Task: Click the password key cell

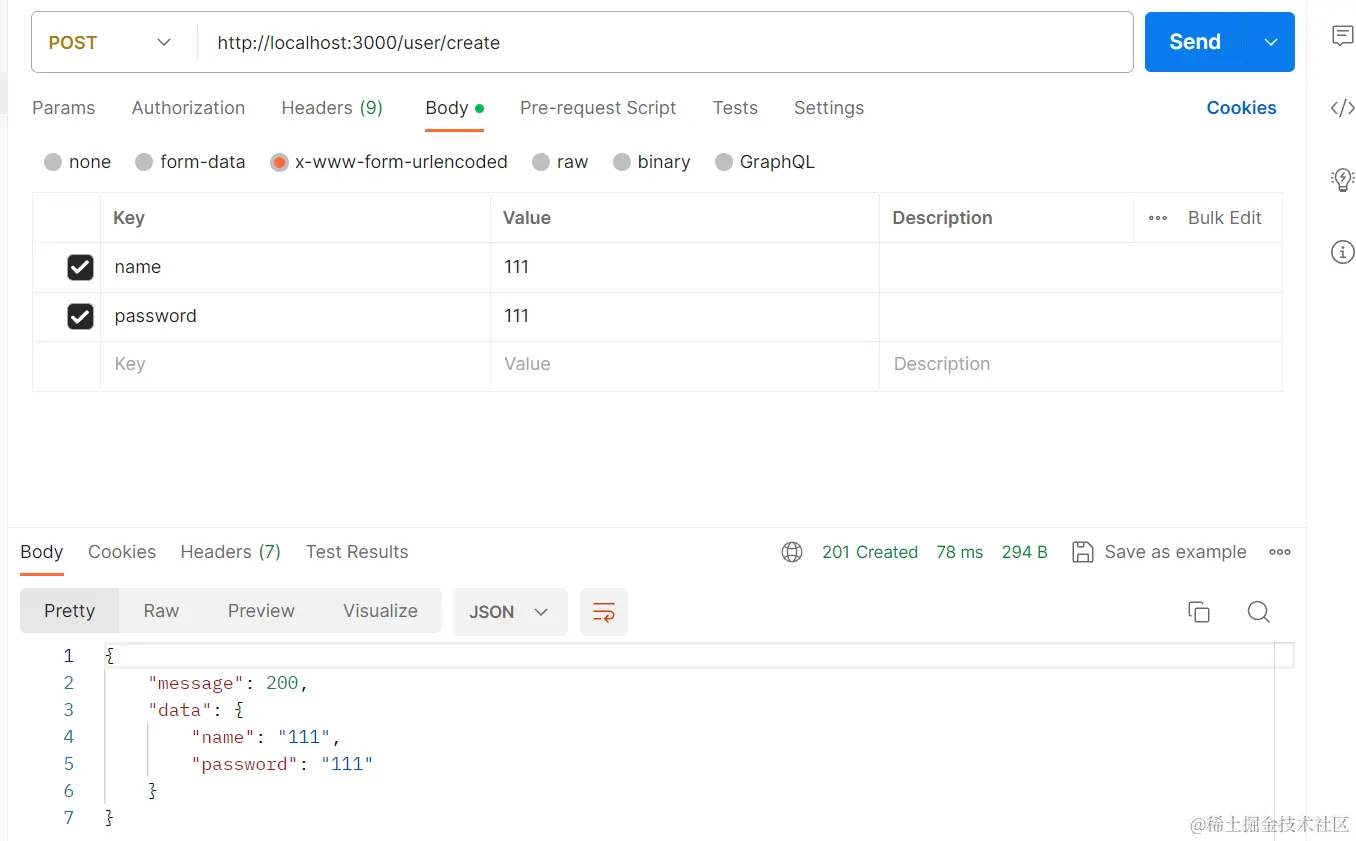Action: pos(295,316)
